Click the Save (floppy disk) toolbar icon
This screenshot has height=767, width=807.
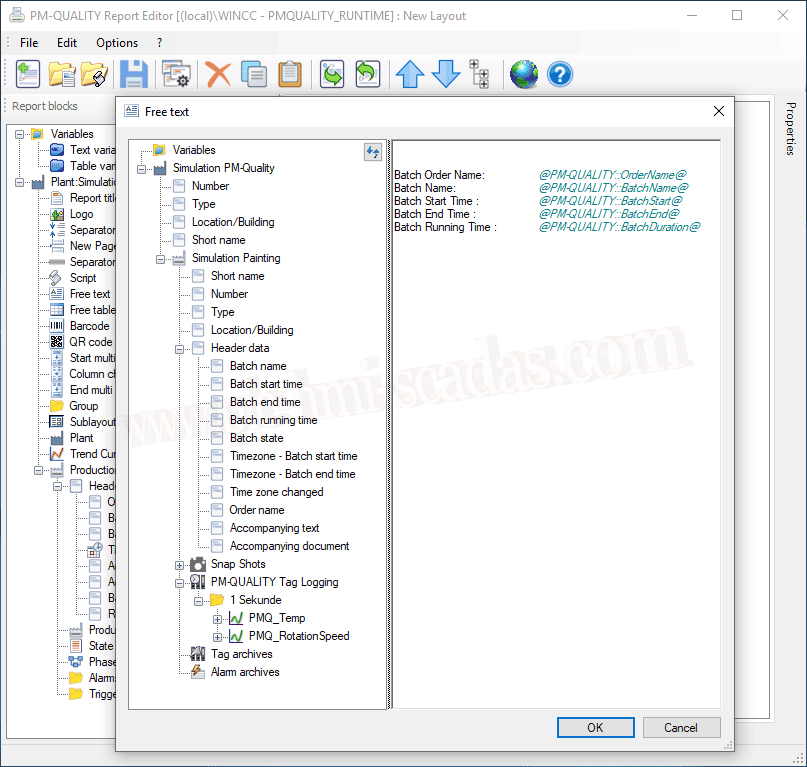134,74
